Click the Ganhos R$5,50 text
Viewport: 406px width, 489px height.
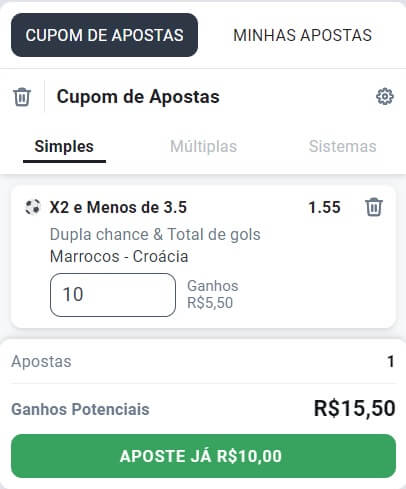[x=213, y=294]
